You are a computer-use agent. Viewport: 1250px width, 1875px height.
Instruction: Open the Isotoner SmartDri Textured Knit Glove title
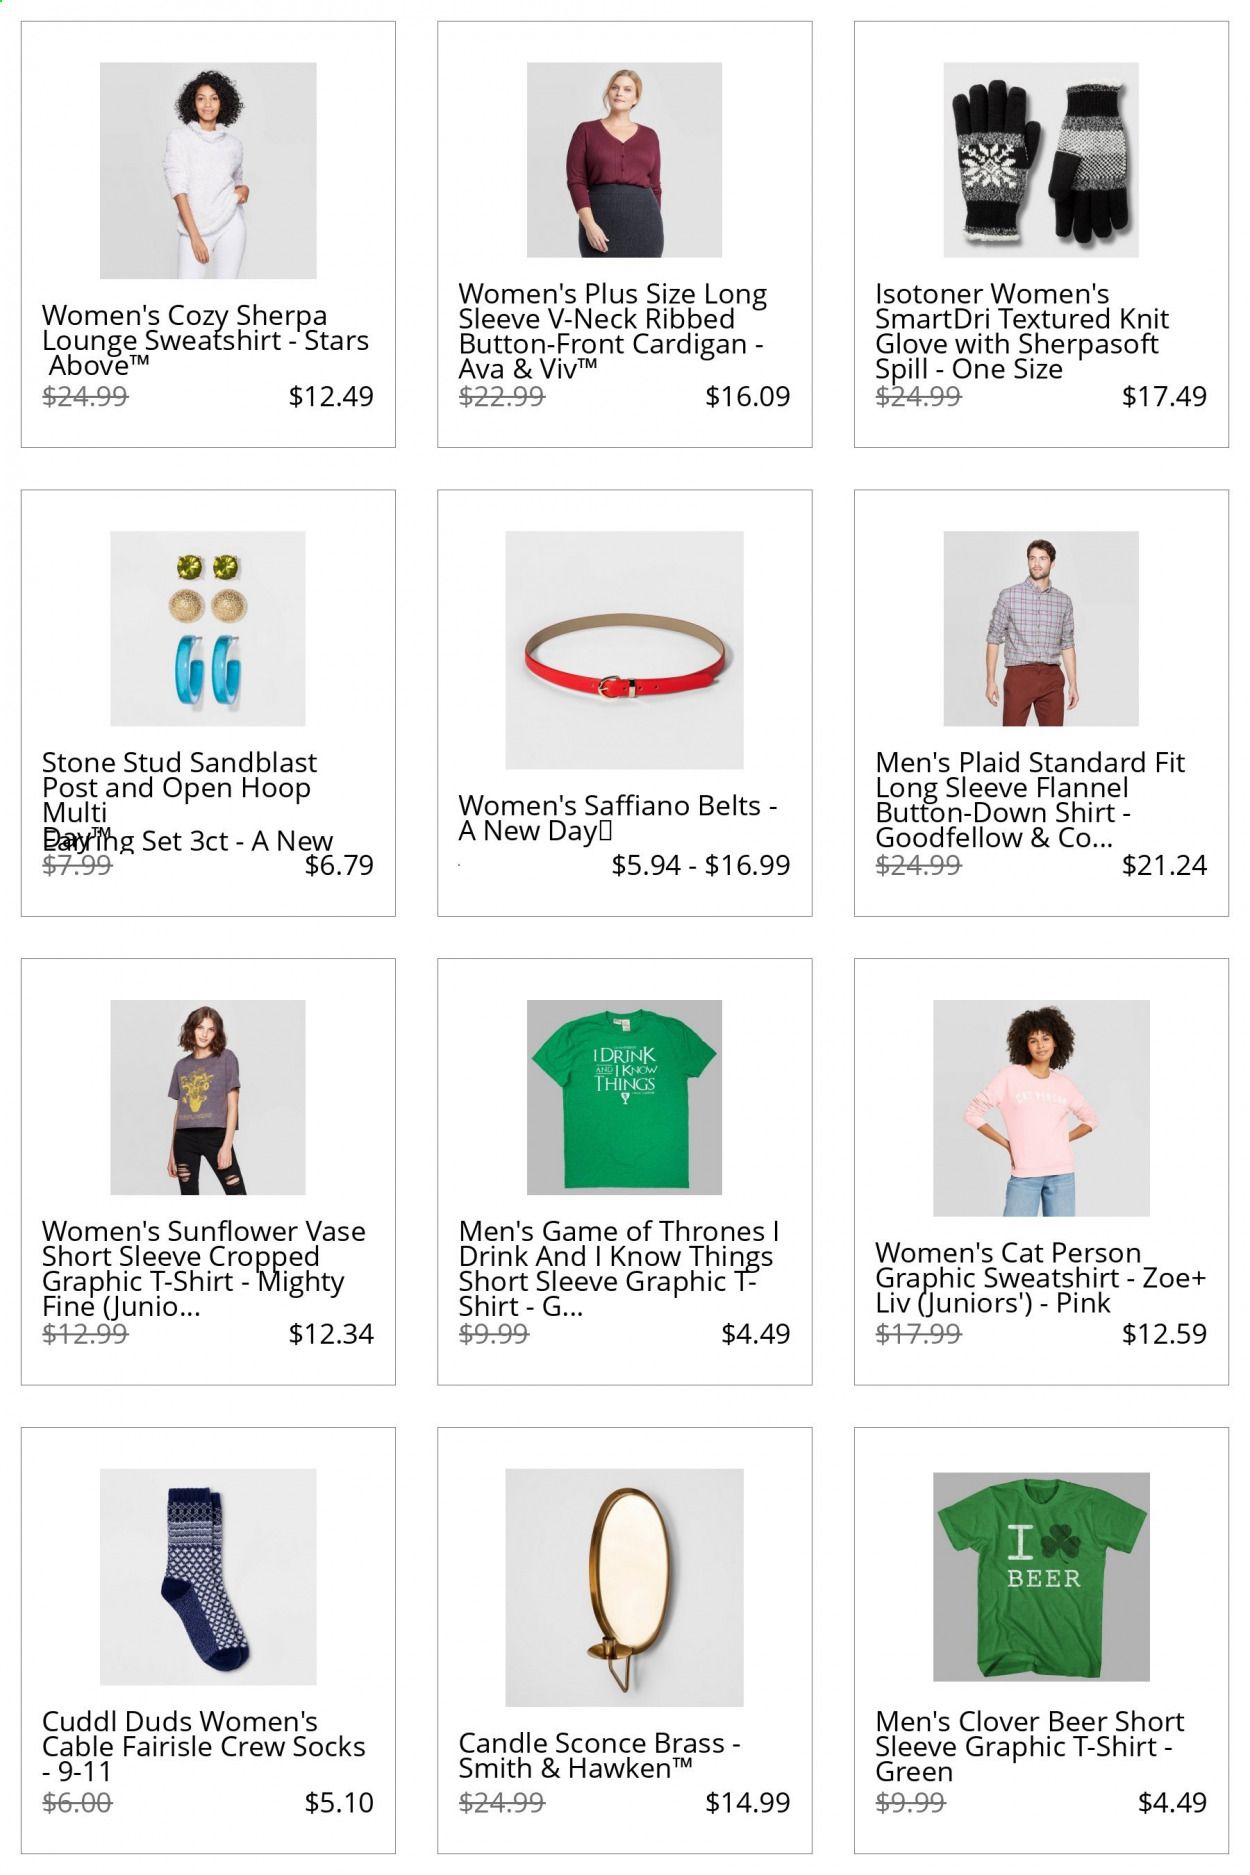pos(1022,331)
